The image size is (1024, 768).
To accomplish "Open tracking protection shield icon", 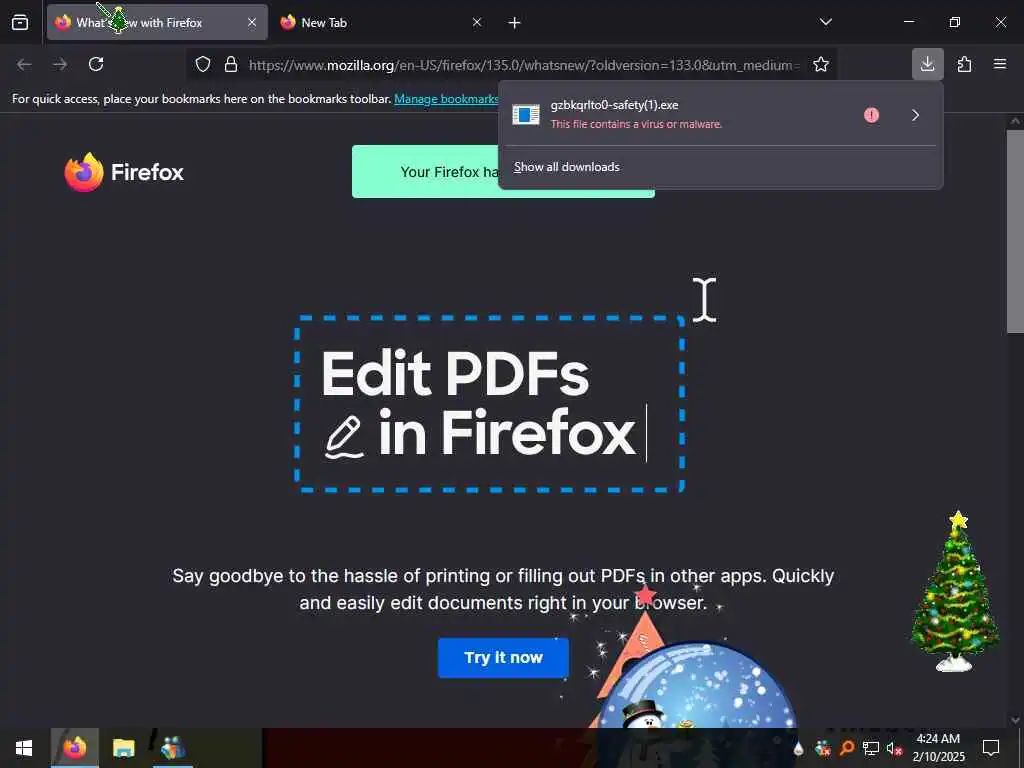I will tap(203, 64).
